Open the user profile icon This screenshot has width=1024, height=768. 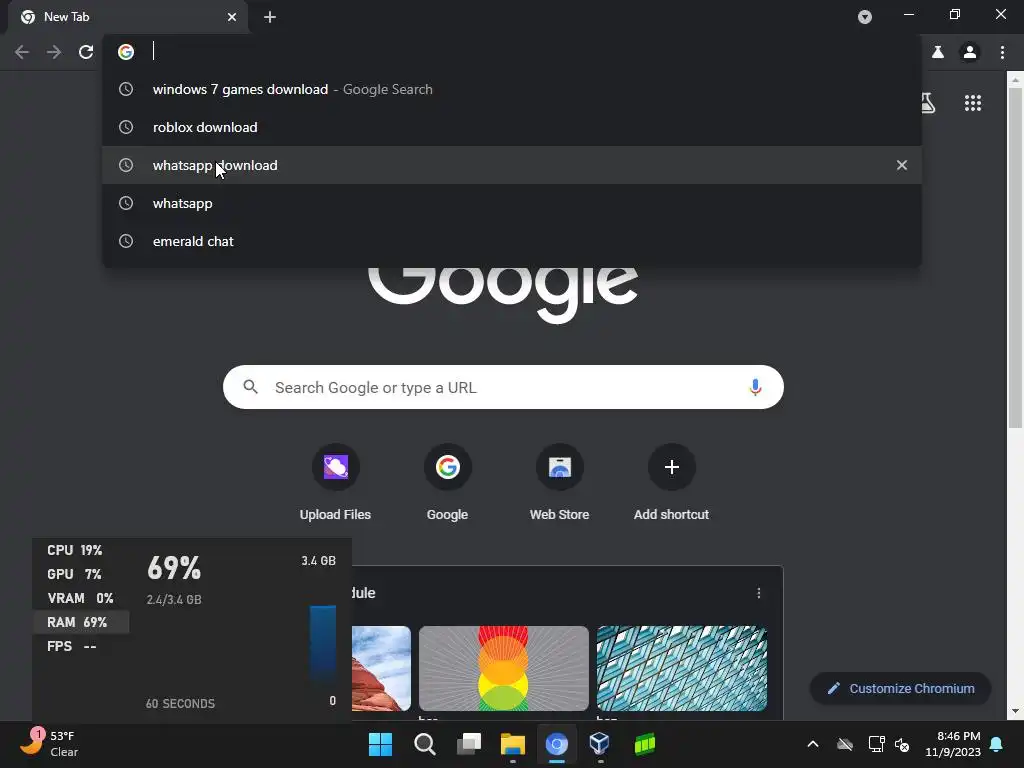970,52
